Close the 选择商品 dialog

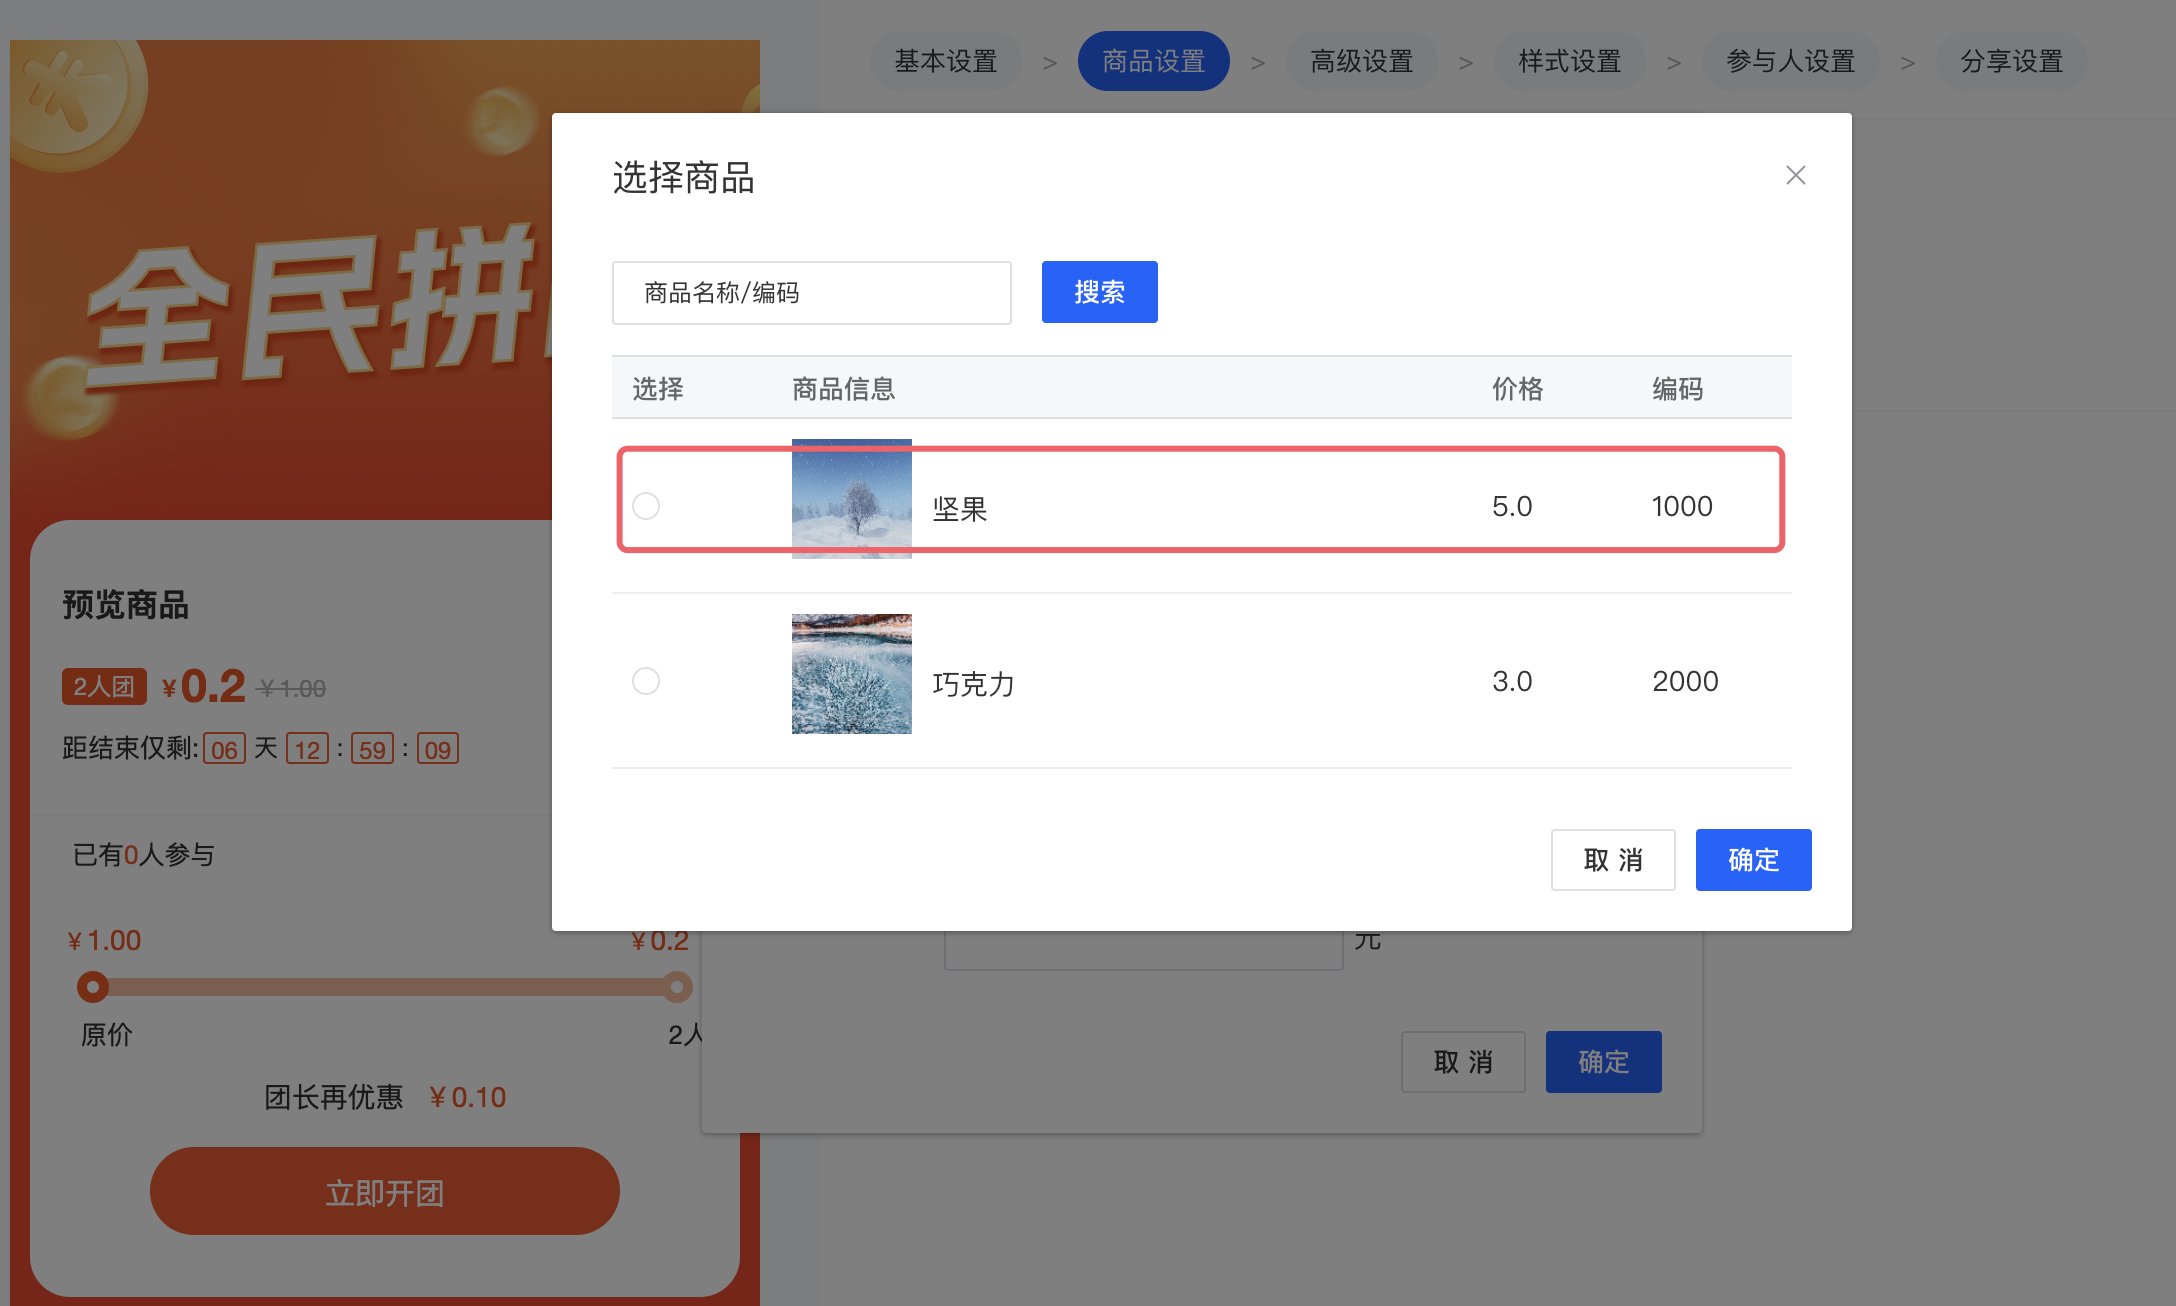tap(1795, 175)
